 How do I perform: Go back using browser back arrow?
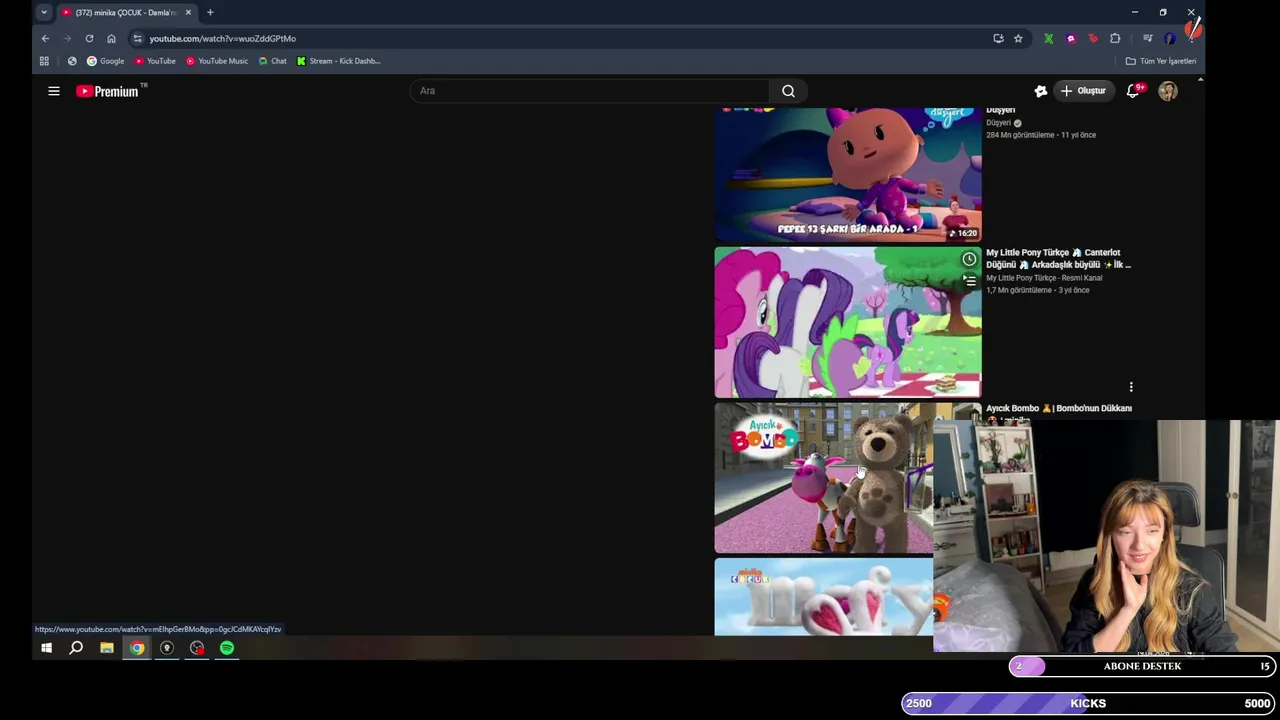point(45,38)
